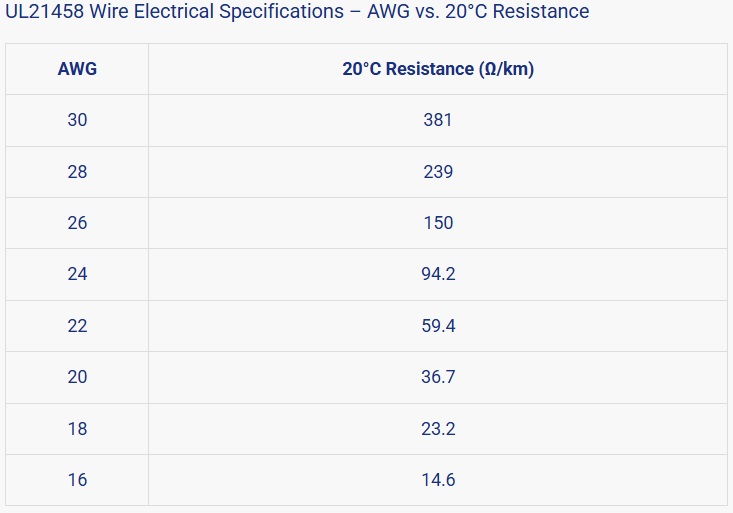Select the AWG 24 cell
This screenshot has height=513, width=733.
tap(77, 274)
